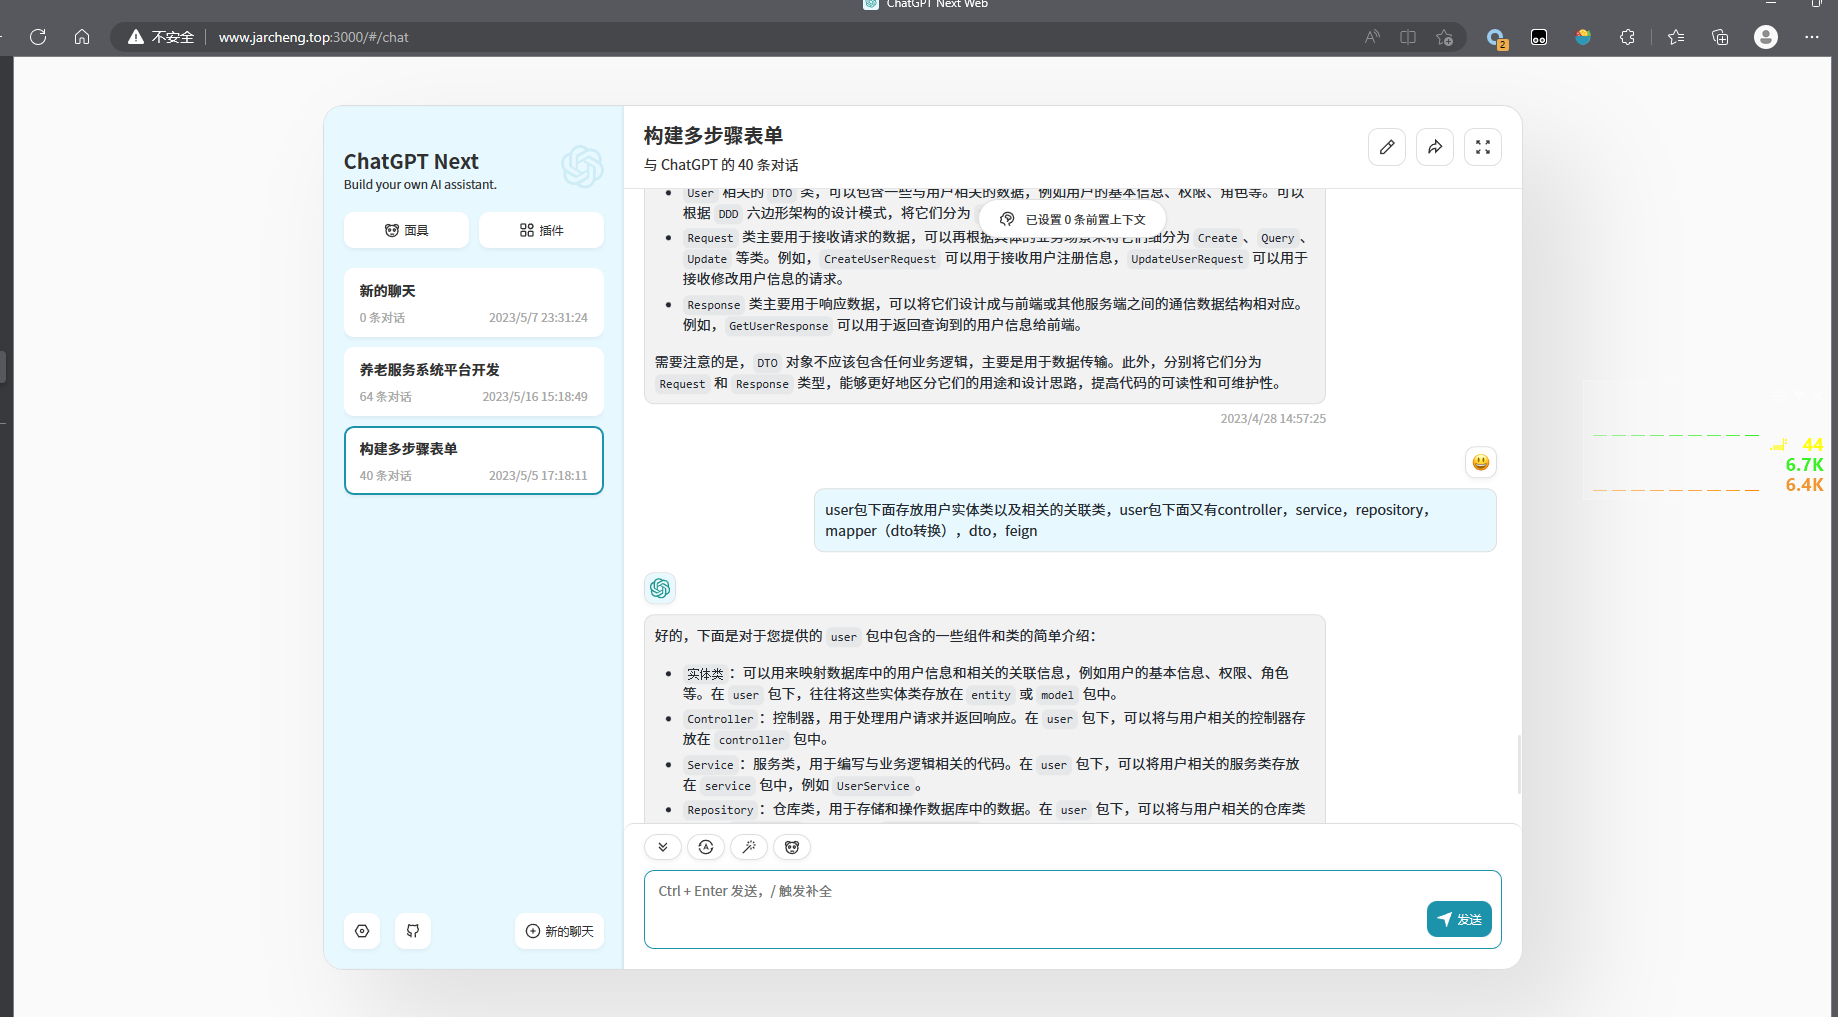Click the user message about user包
The width and height of the screenshot is (1838, 1017).
pyautogui.click(x=1155, y=520)
